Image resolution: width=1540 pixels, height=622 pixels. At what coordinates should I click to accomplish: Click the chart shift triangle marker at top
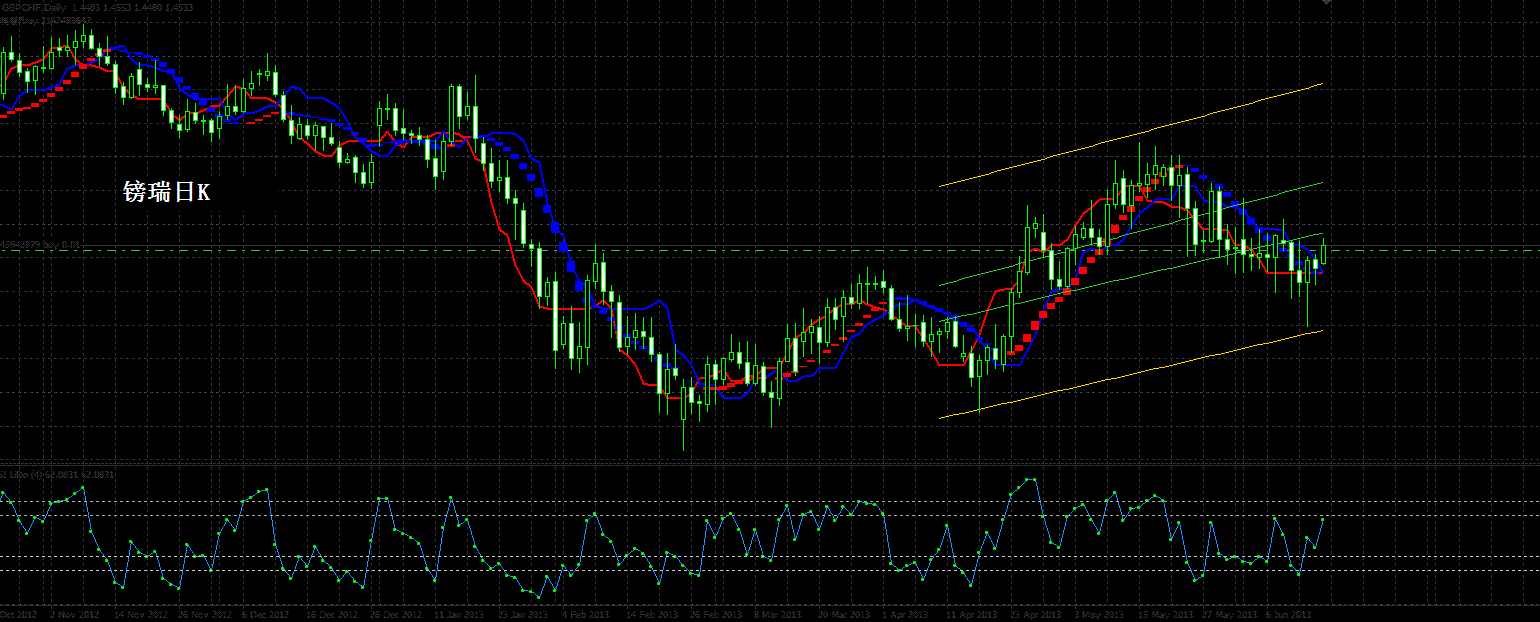pos(1326,3)
